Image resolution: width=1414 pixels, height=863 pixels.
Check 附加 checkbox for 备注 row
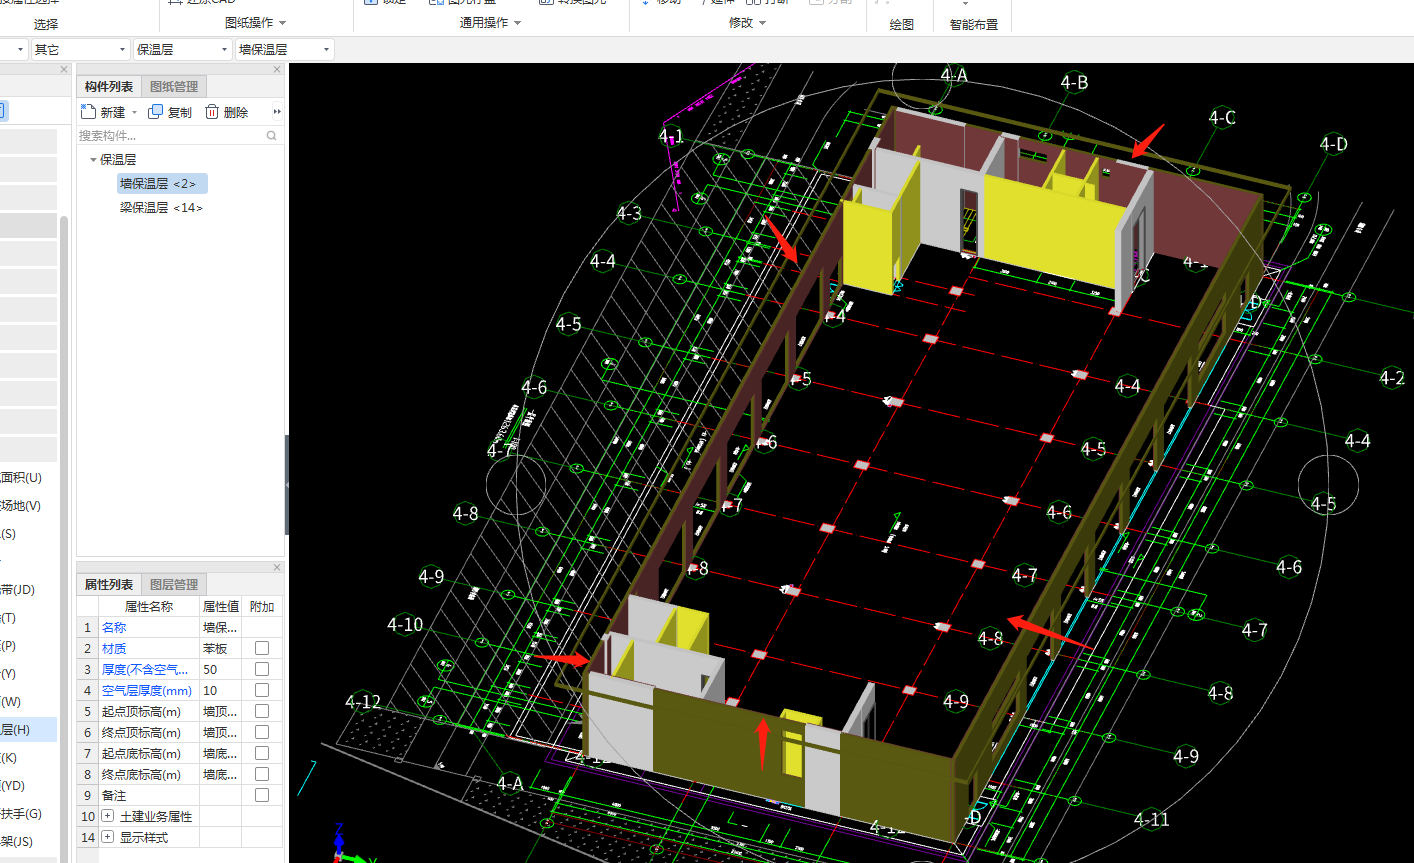[262, 795]
